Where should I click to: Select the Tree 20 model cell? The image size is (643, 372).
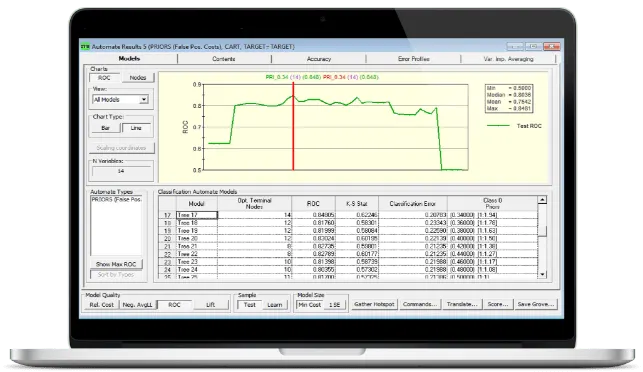point(197,238)
